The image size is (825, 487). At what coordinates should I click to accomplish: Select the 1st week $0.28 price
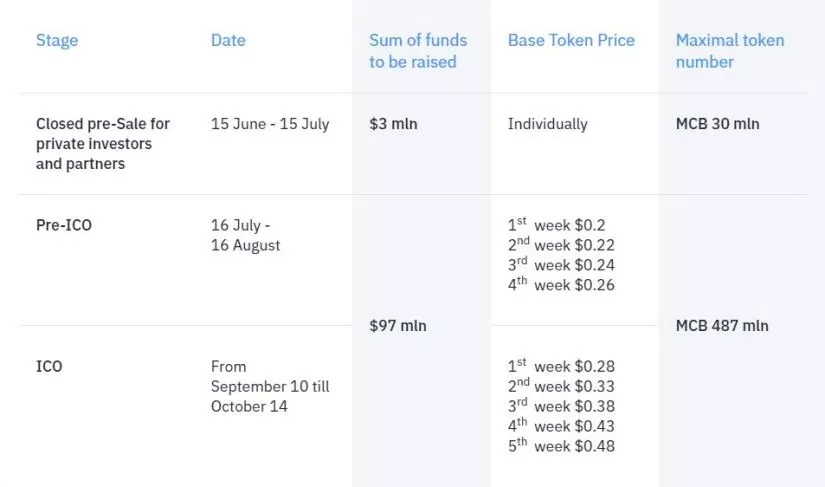point(561,367)
